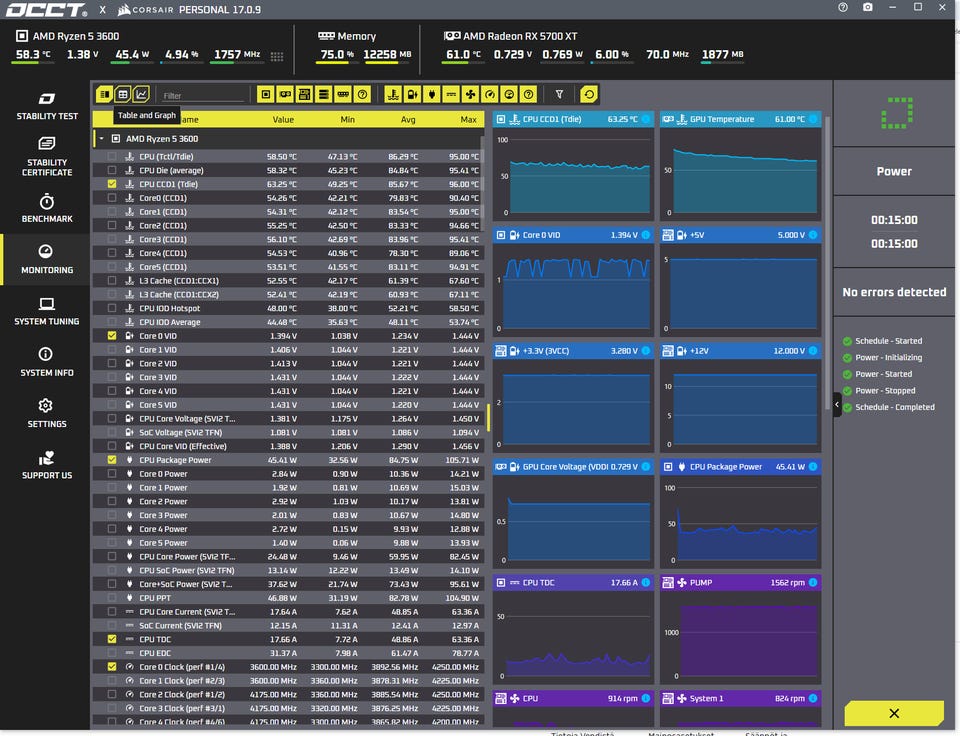Click the yellow X close button
Image resolution: width=960 pixels, height=736 pixels.
coord(894,713)
